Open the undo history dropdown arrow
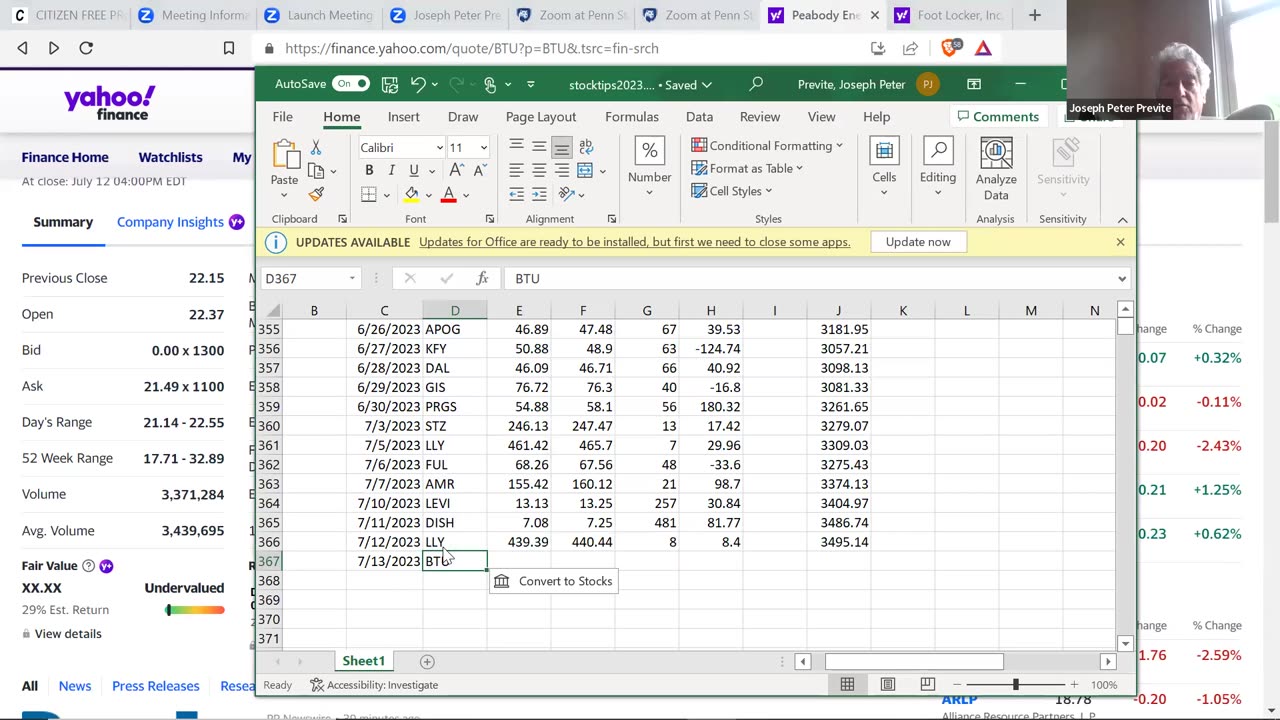The image size is (1280, 720). point(436,85)
